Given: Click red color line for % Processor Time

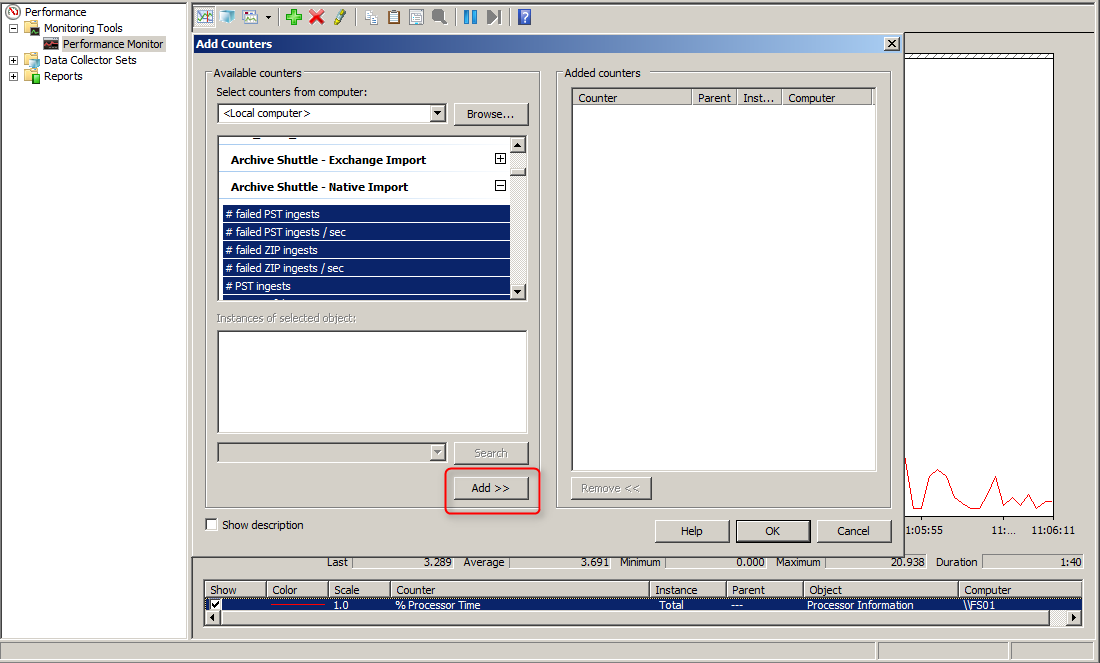Looking at the screenshot, I should [x=297, y=605].
